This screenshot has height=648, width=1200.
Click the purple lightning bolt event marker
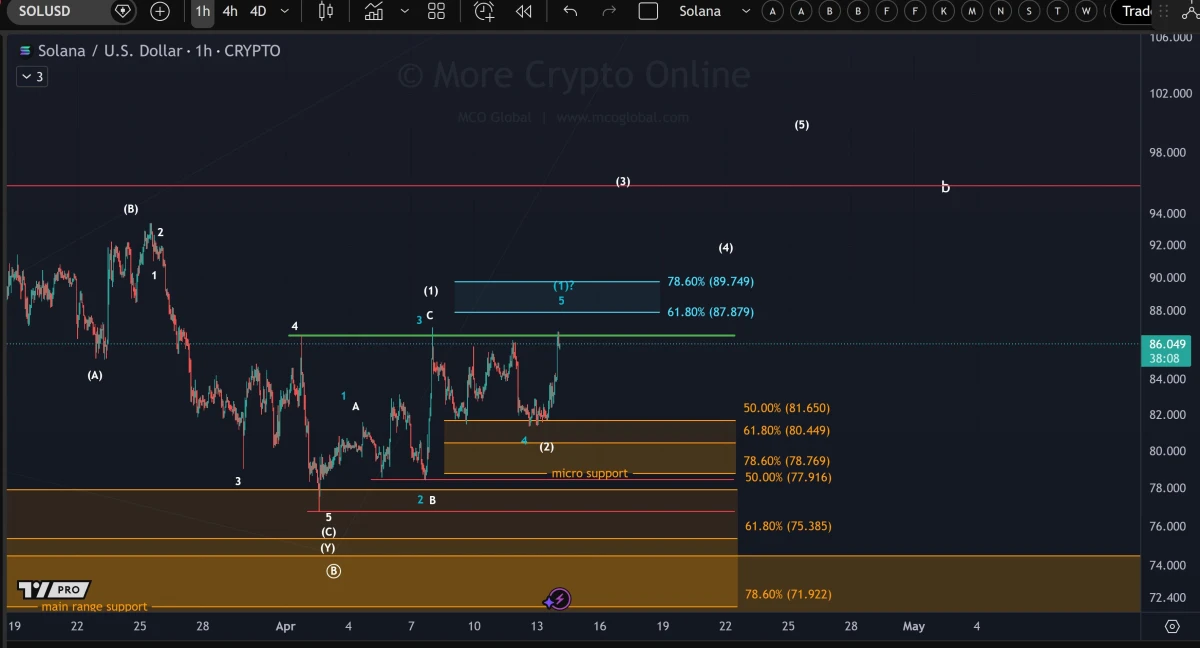pos(559,599)
